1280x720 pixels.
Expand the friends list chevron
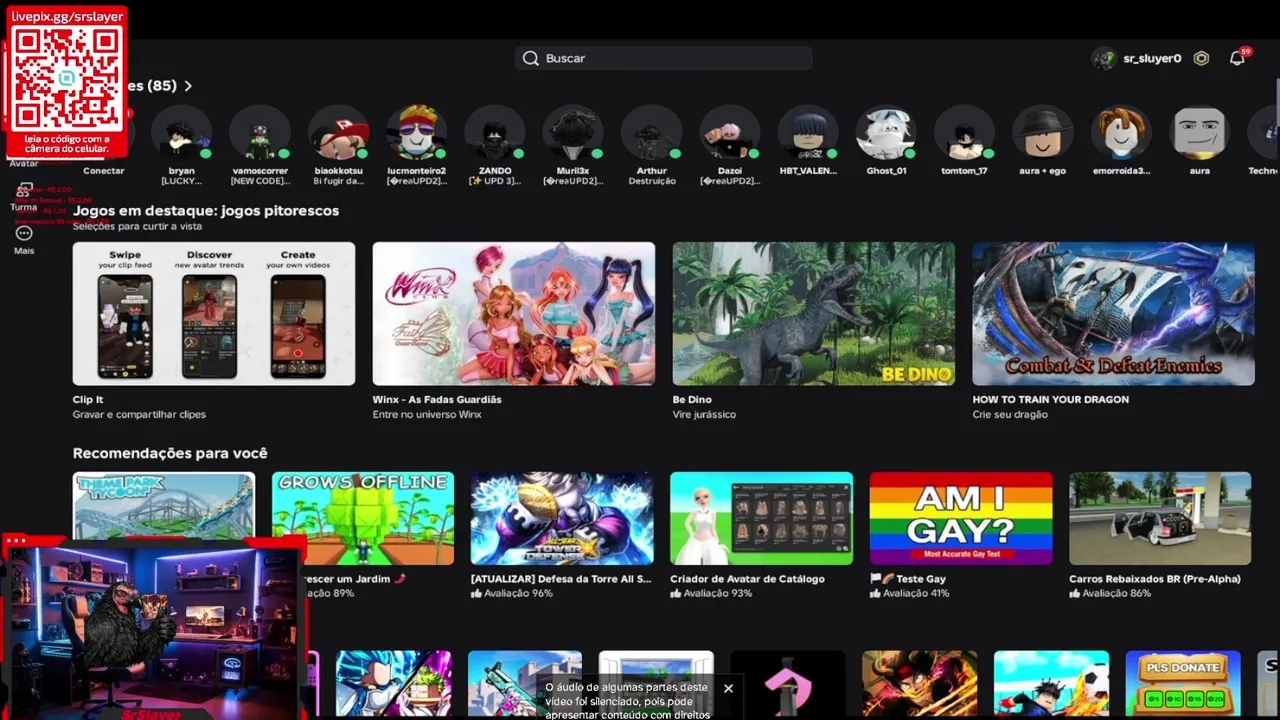[x=188, y=86]
